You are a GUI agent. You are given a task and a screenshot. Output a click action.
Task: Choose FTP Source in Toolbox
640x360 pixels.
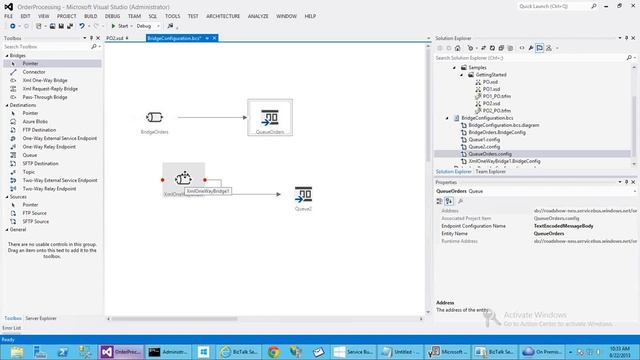tap(34, 213)
